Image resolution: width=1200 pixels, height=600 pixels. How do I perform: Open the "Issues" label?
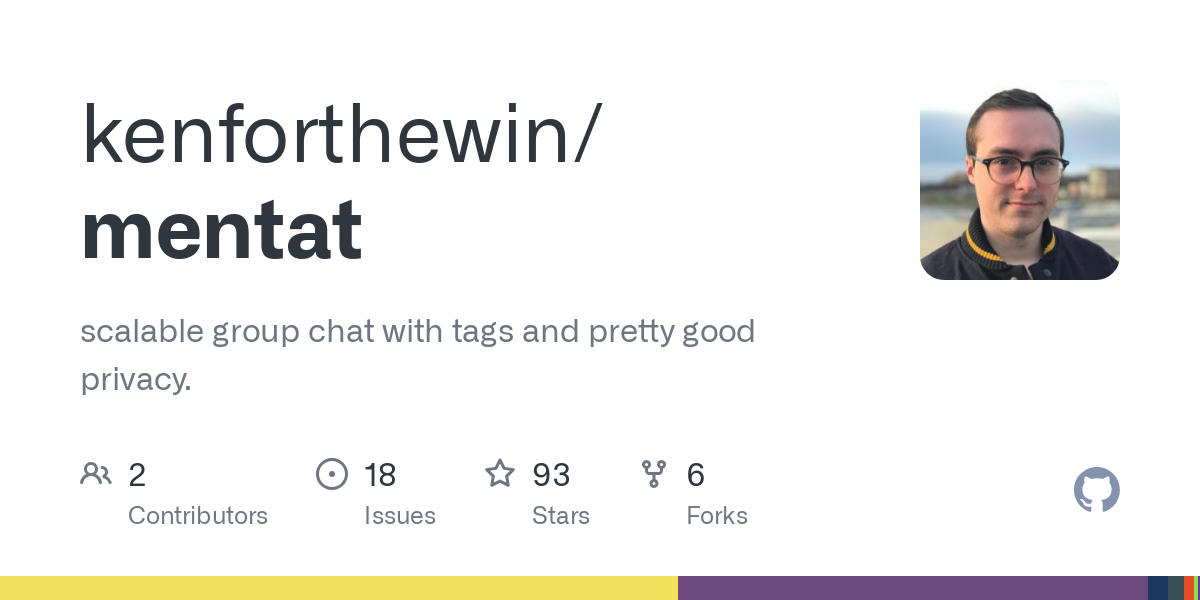400,516
